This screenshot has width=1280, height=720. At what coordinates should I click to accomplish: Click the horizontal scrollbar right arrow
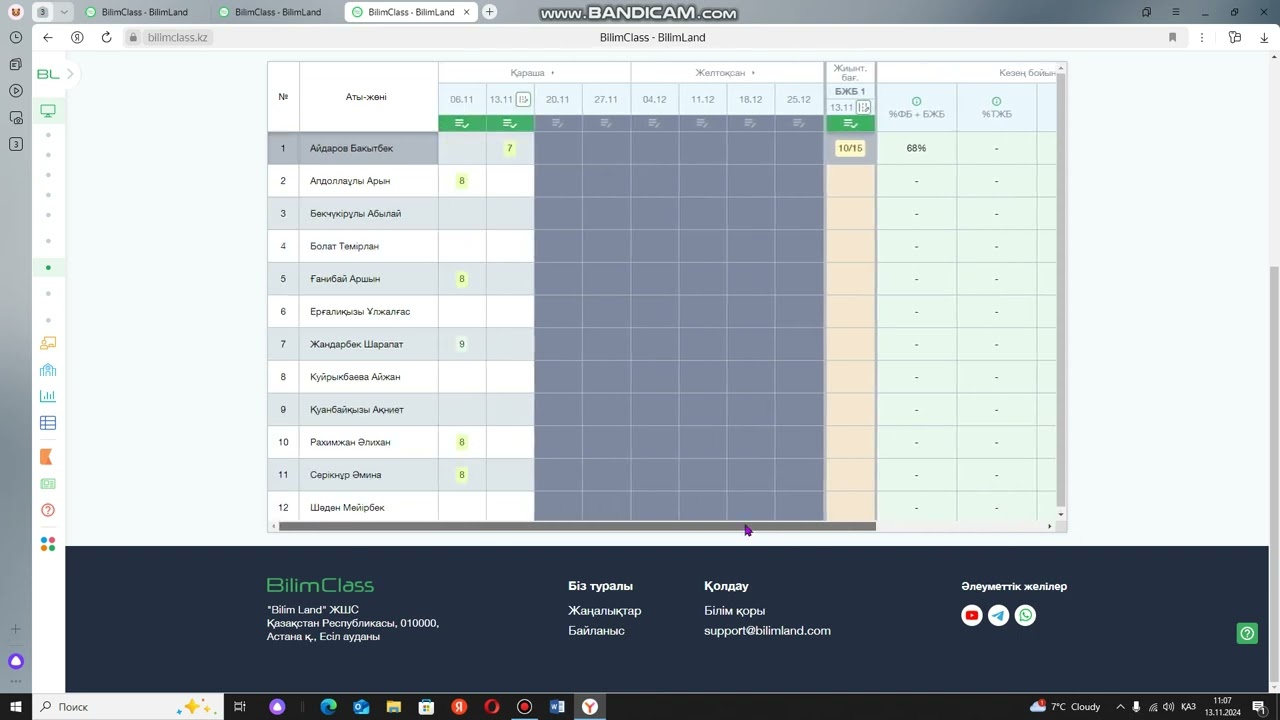(x=1049, y=526)
